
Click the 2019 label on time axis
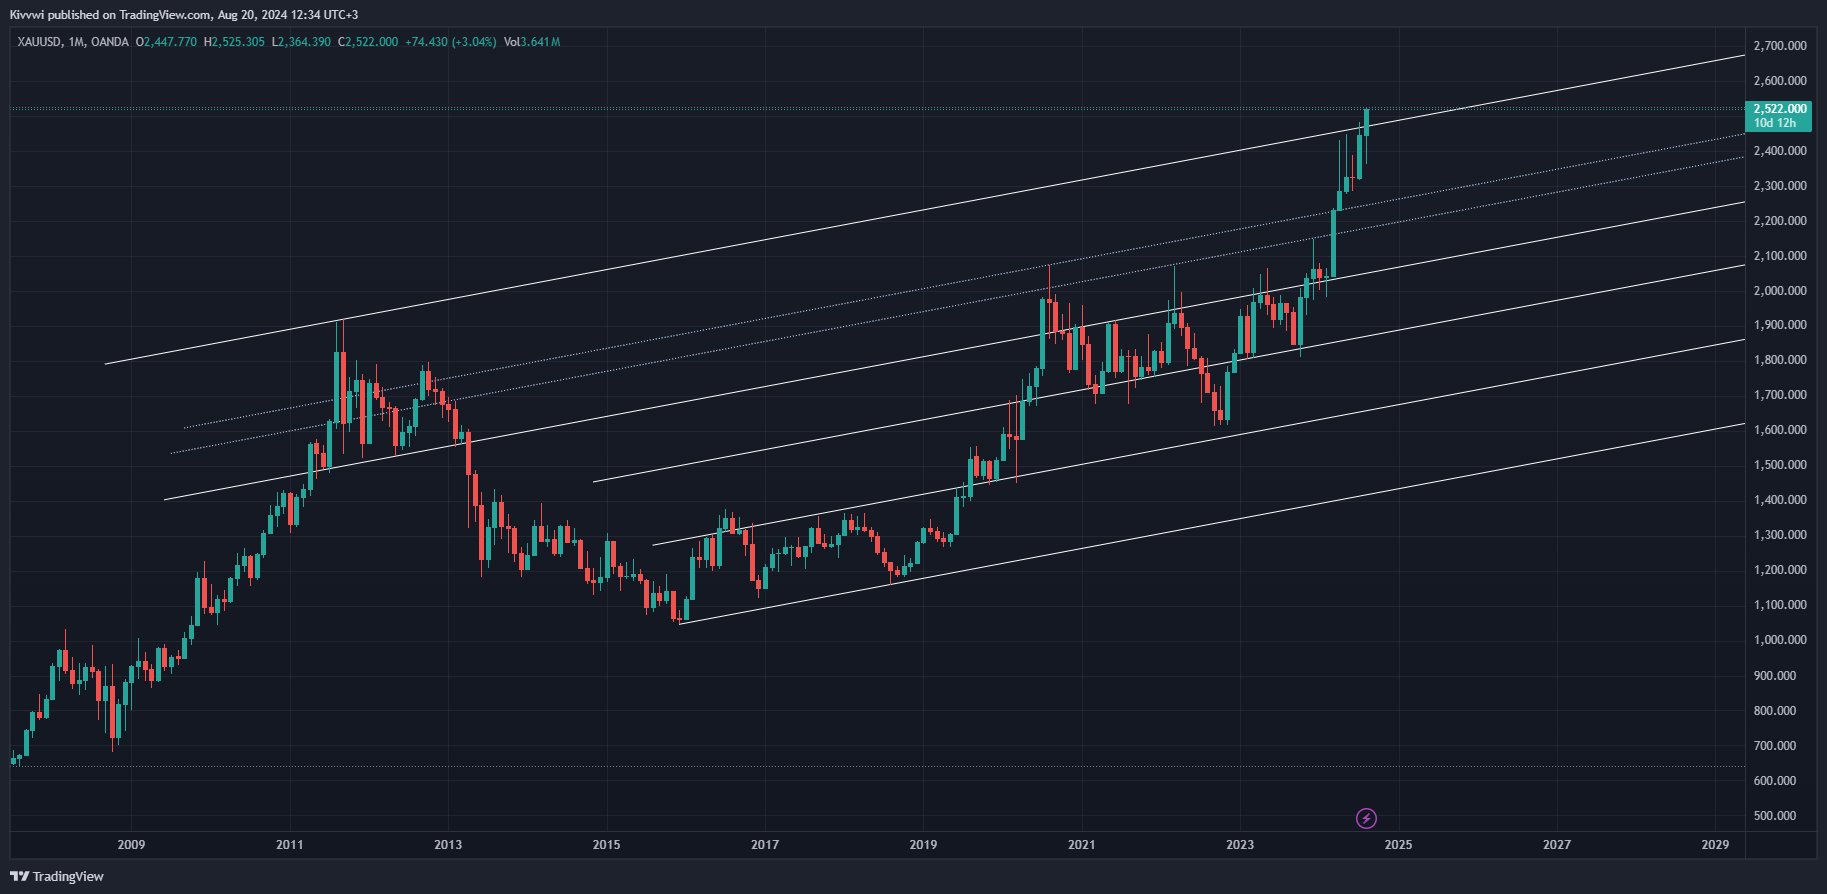coord(923,845)
